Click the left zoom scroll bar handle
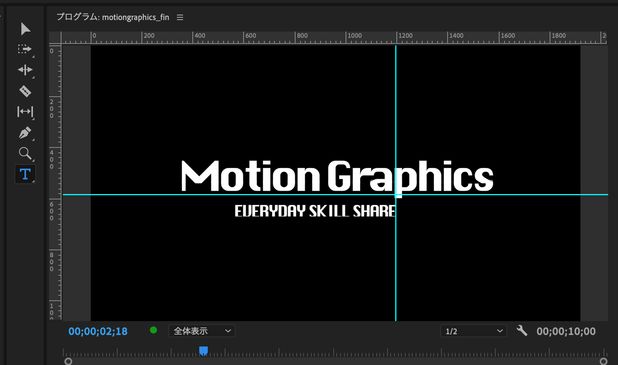618x365 pixels. click(68, 361)
